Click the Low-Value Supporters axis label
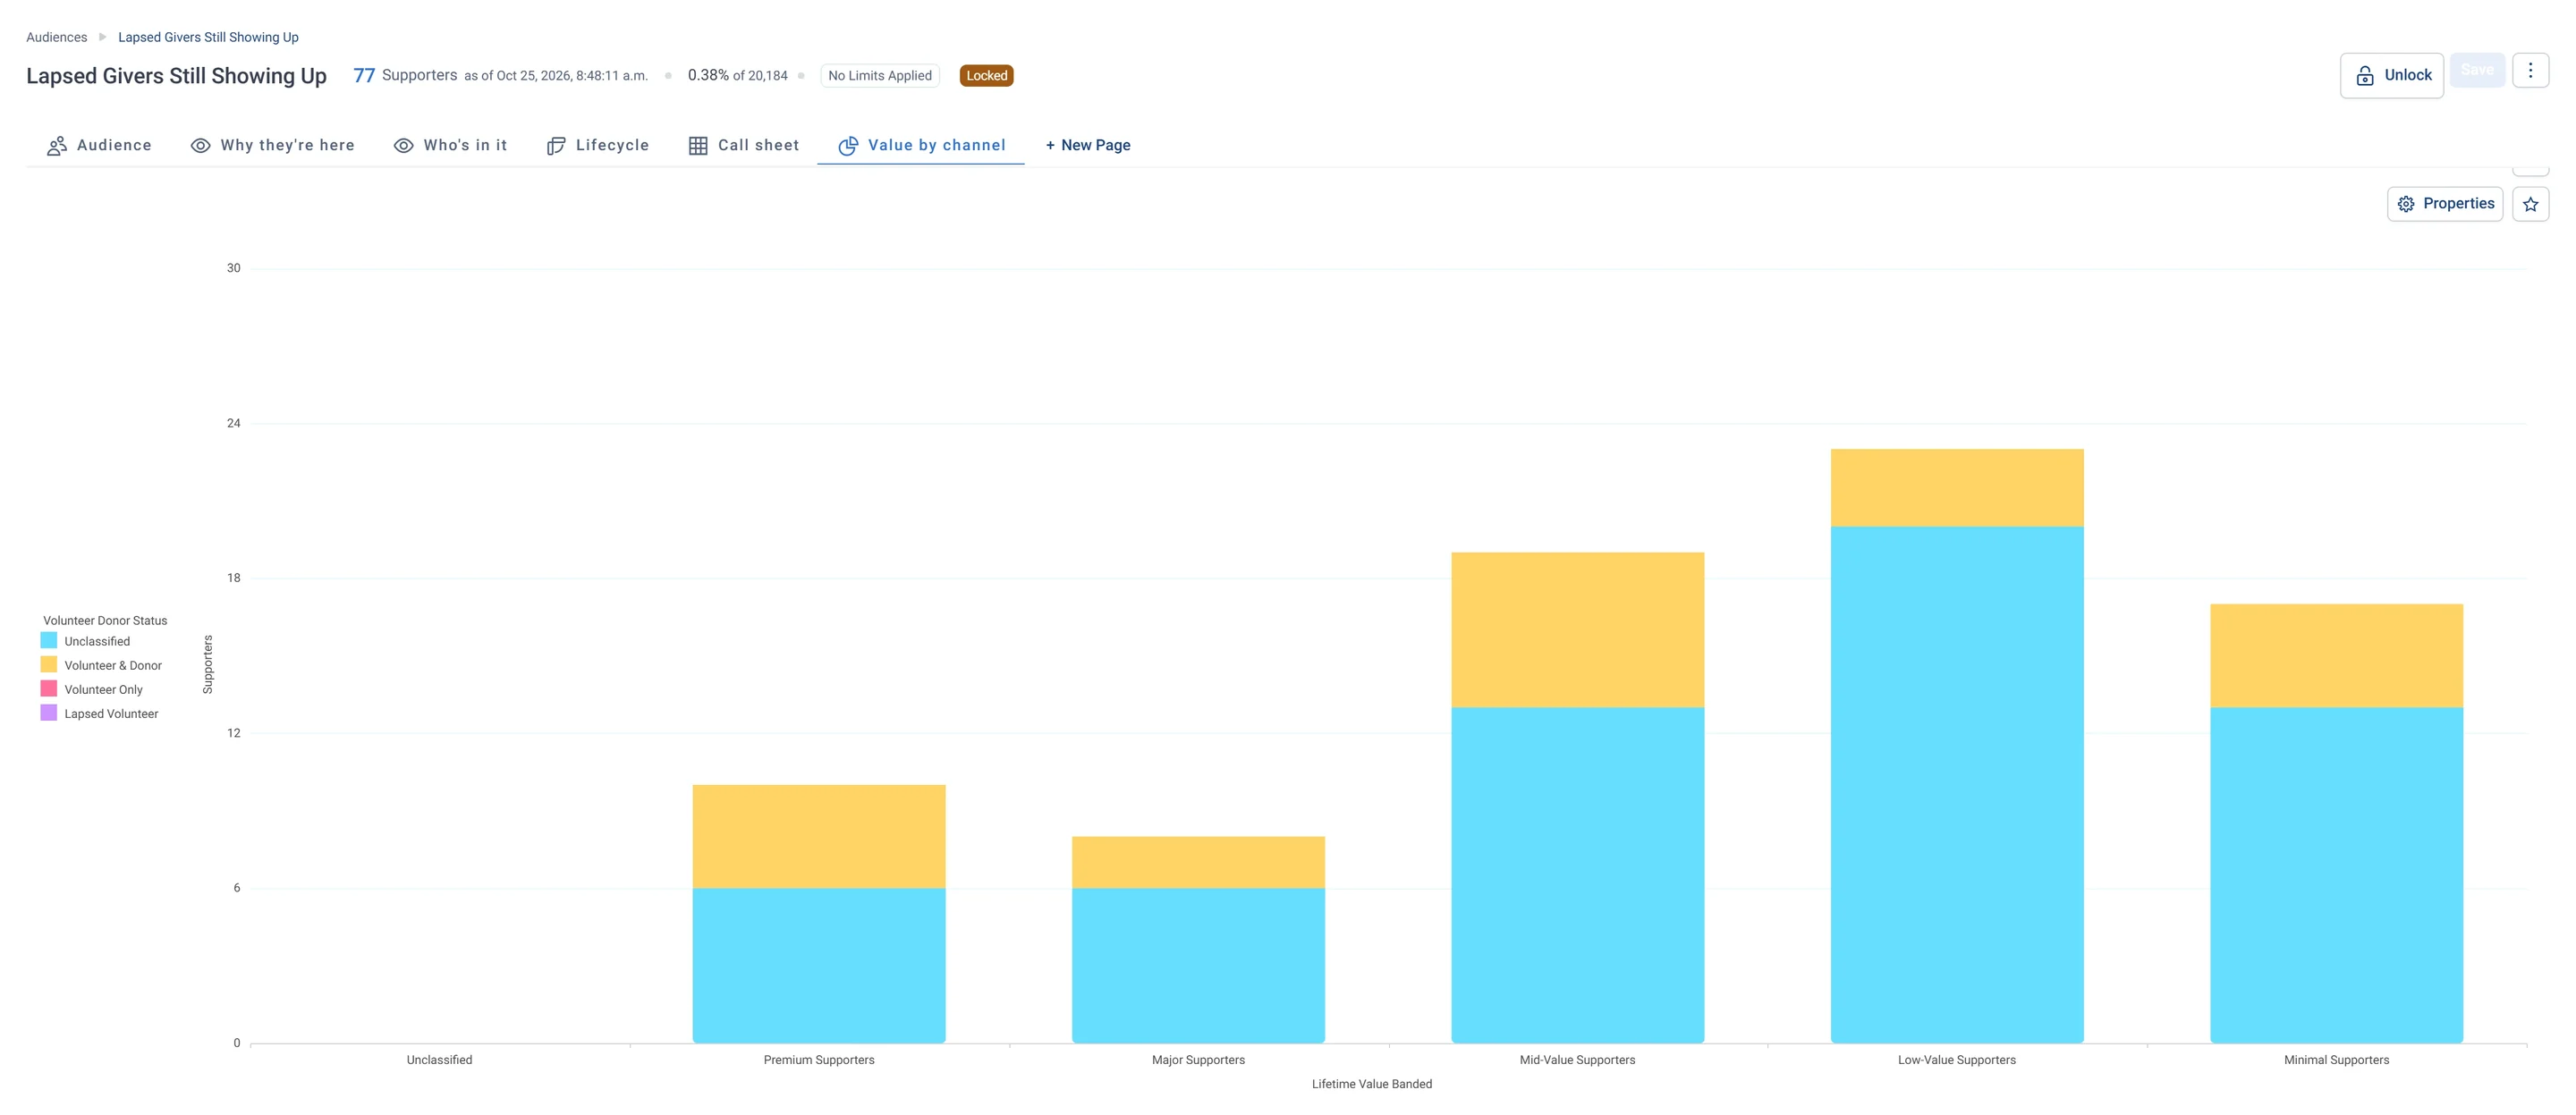 click(x=1957, y=1060)
